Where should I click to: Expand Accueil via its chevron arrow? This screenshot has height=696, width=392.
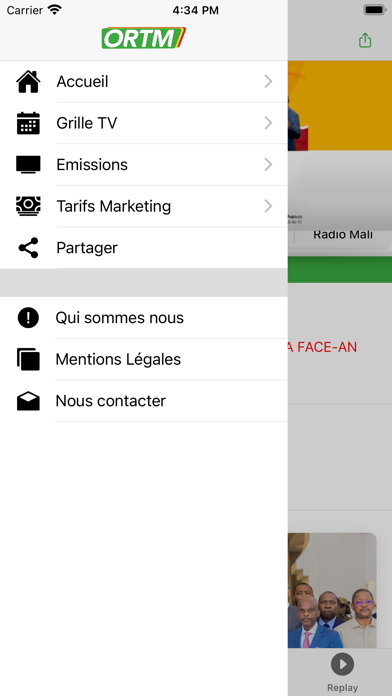pos(268,82)
